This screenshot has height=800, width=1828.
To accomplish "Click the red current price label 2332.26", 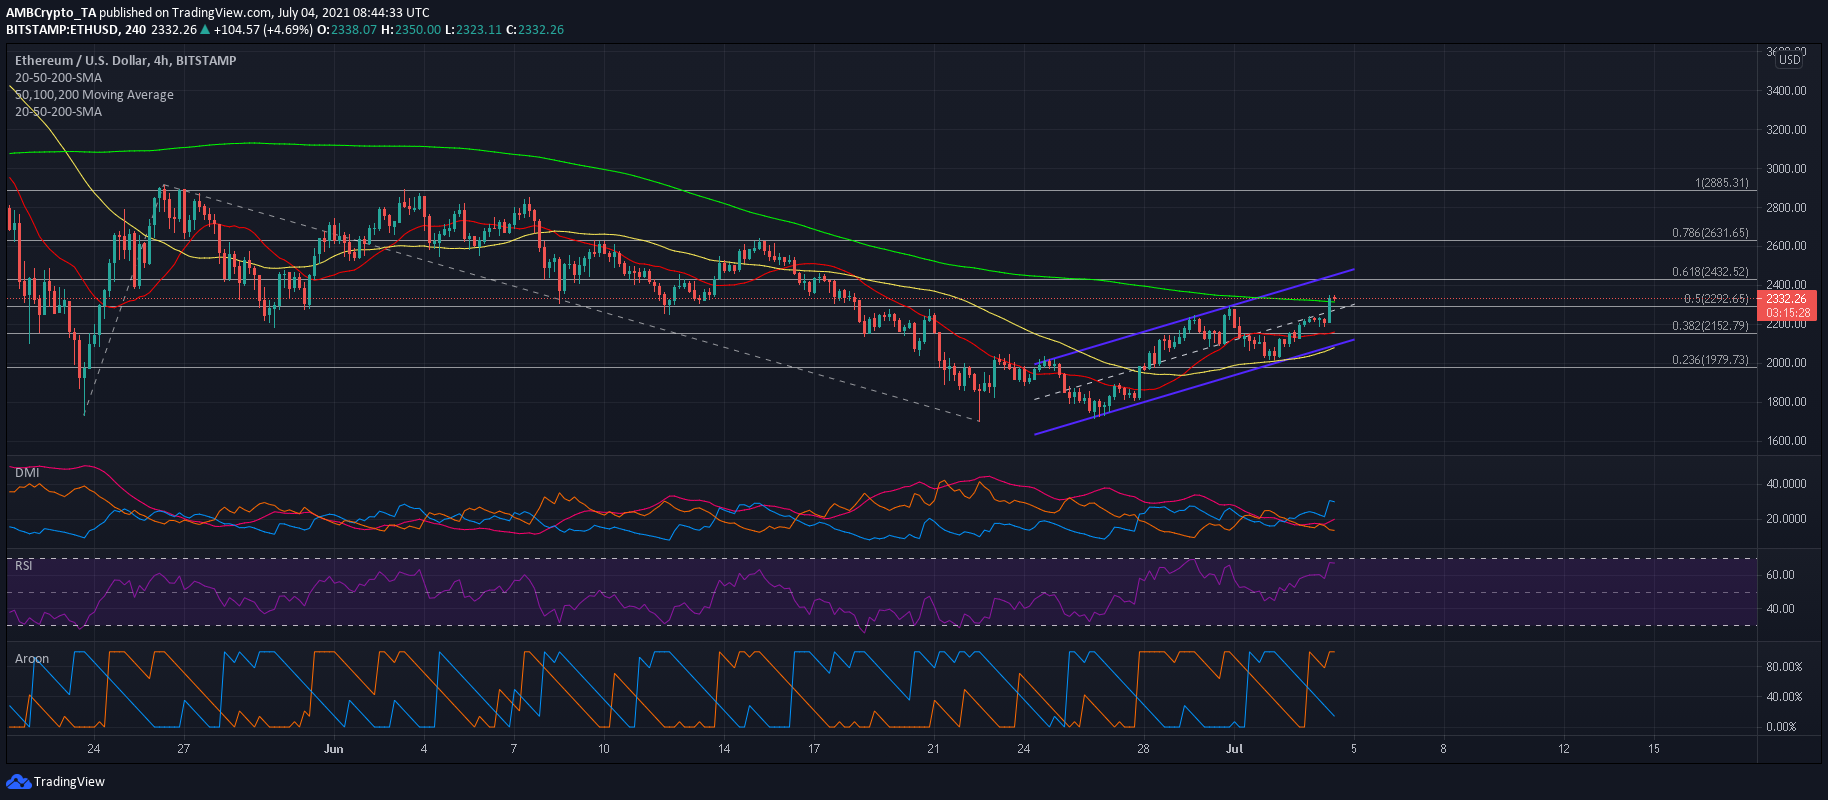I will (1786, 299).
